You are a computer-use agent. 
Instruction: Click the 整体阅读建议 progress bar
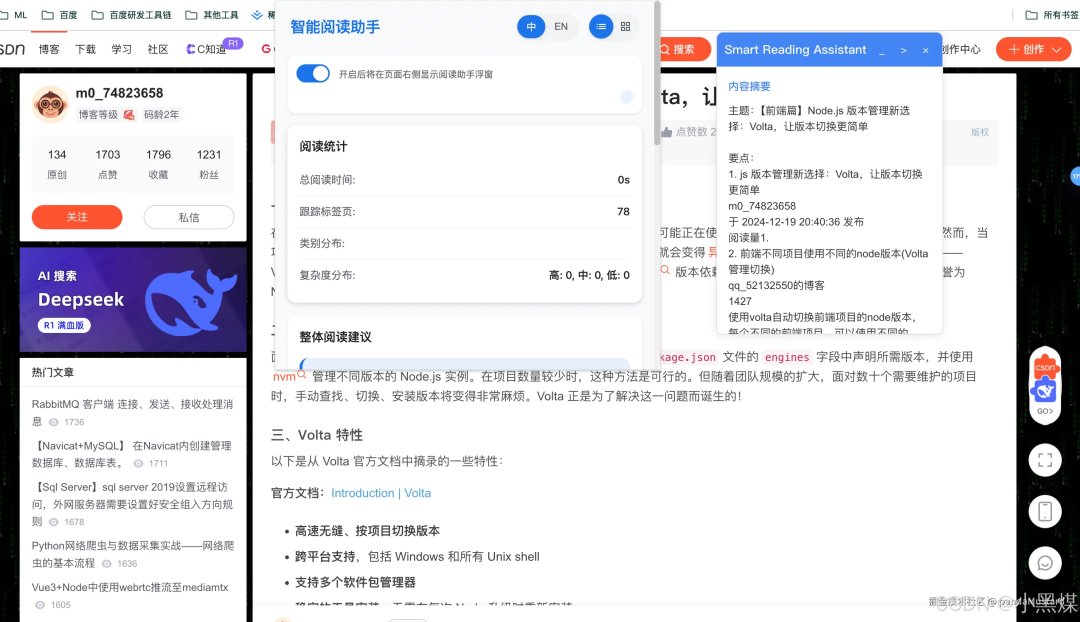tap(465, 364)
